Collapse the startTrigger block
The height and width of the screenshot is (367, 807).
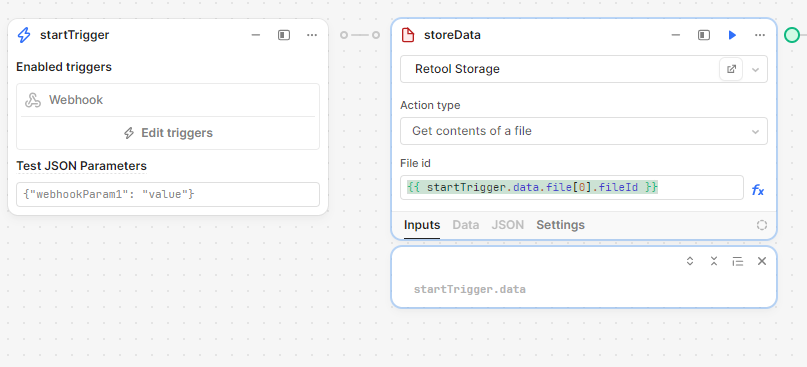point(256,35)
